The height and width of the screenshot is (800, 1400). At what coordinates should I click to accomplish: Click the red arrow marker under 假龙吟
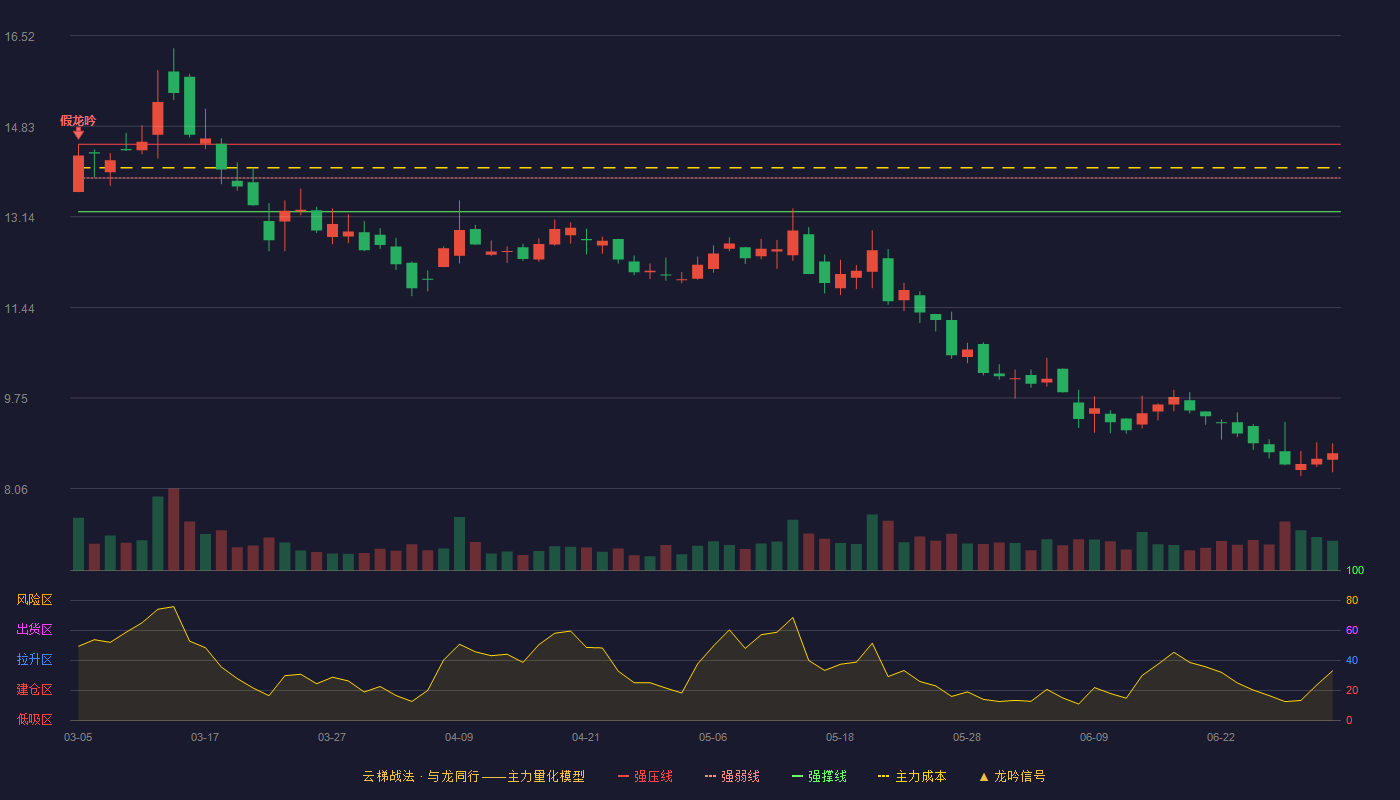point(78,133)
